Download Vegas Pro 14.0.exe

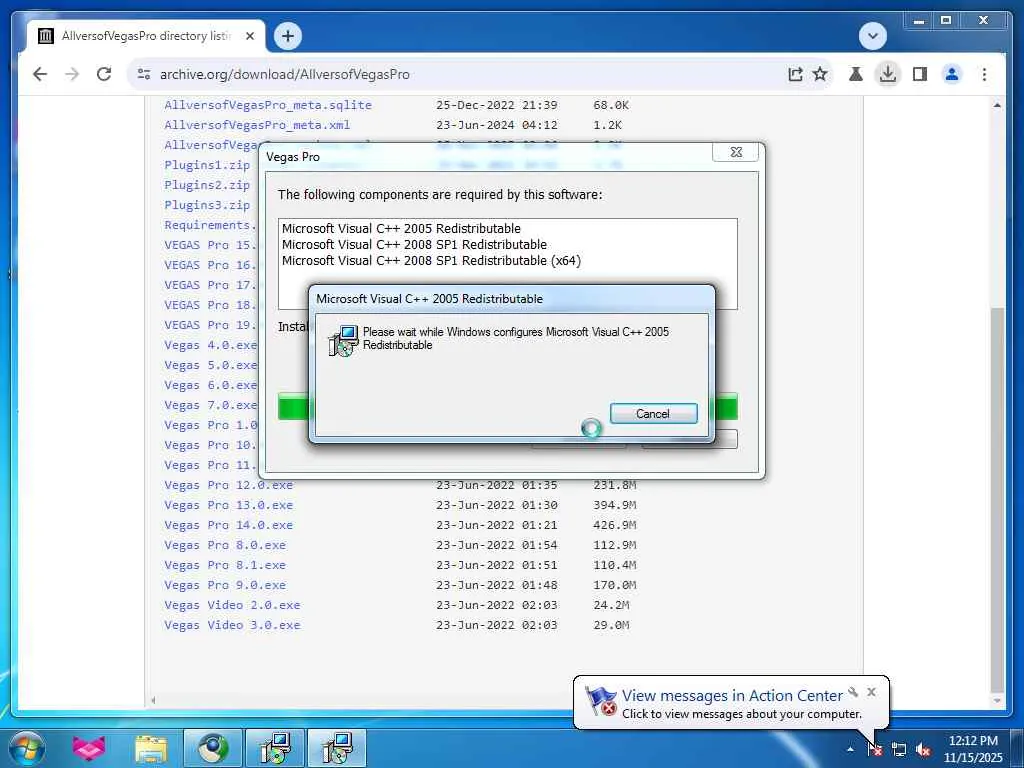[x=229, y=525]
